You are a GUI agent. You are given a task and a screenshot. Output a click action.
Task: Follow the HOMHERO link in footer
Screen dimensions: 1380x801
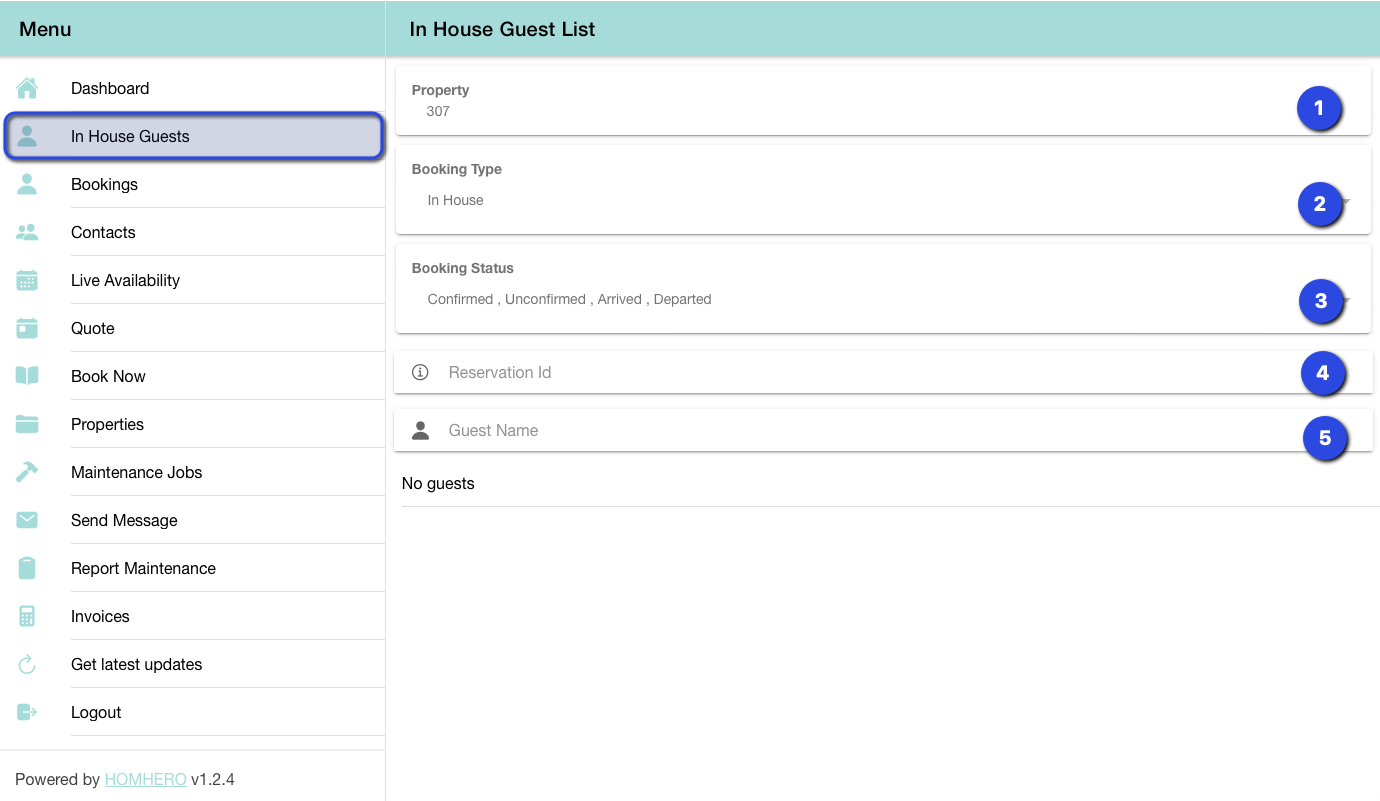pyautogui.click(x=145, y=779)
